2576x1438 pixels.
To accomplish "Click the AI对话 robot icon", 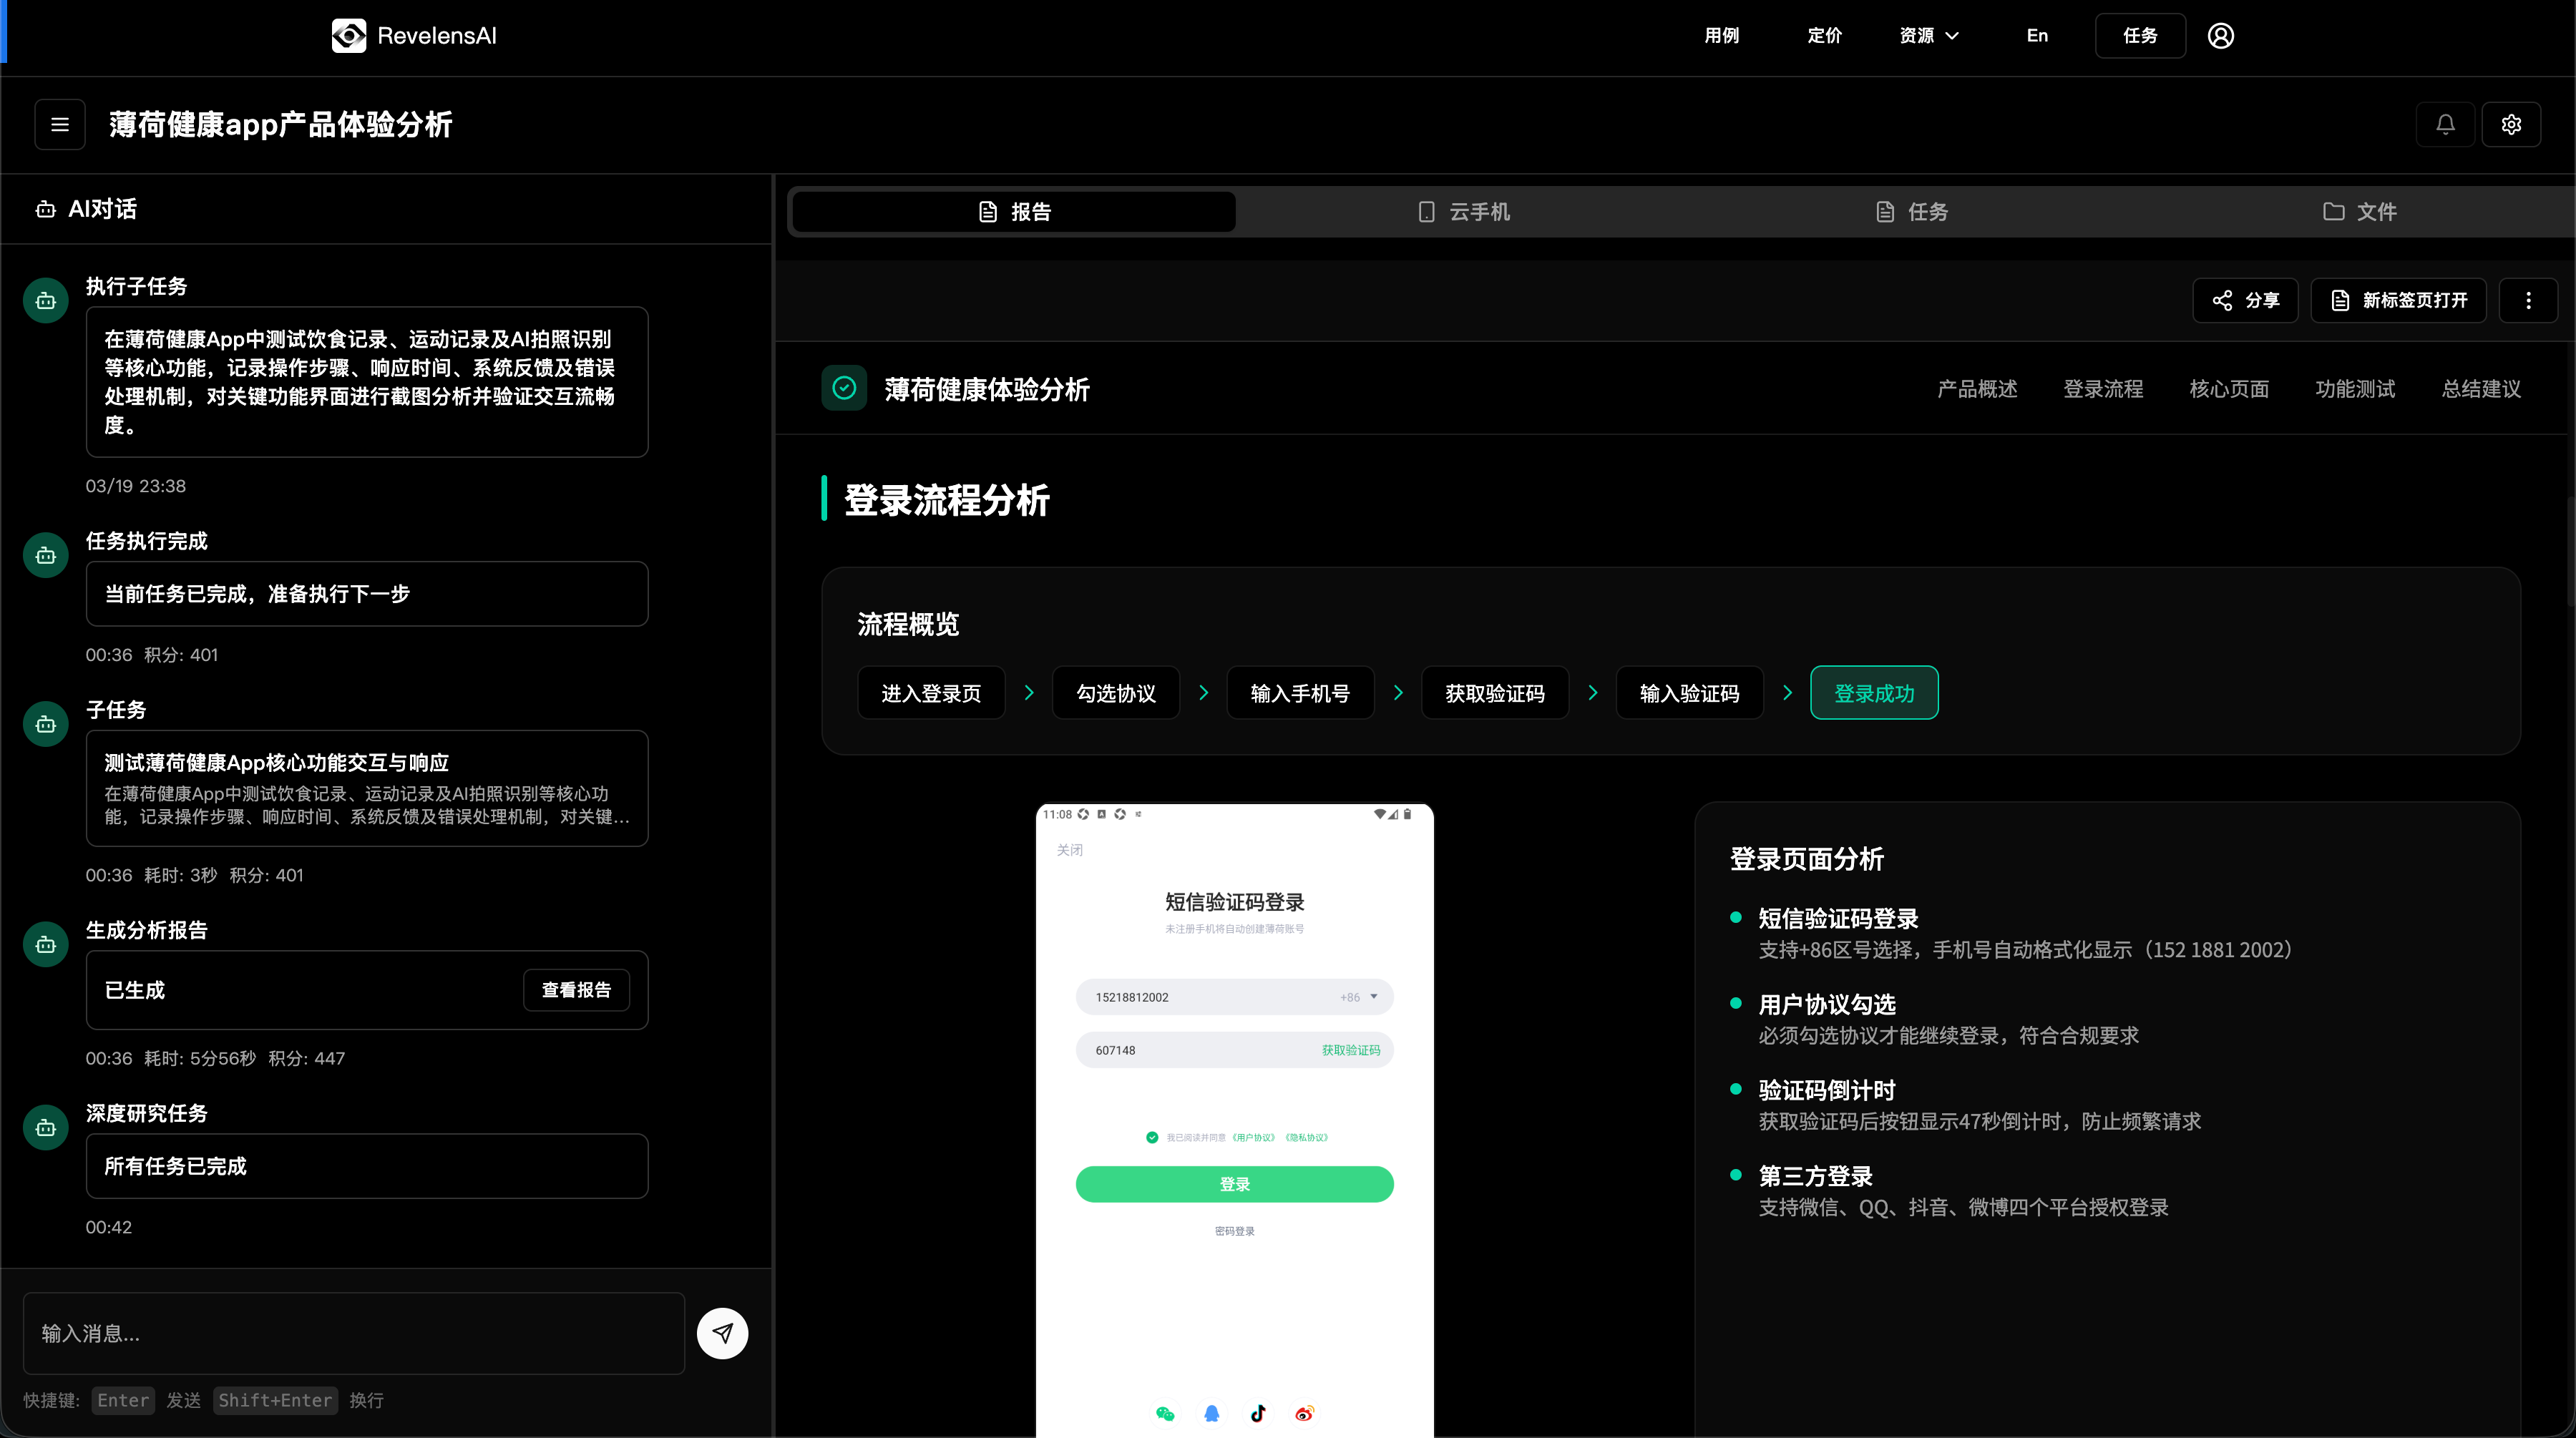I will pos(45,209).
